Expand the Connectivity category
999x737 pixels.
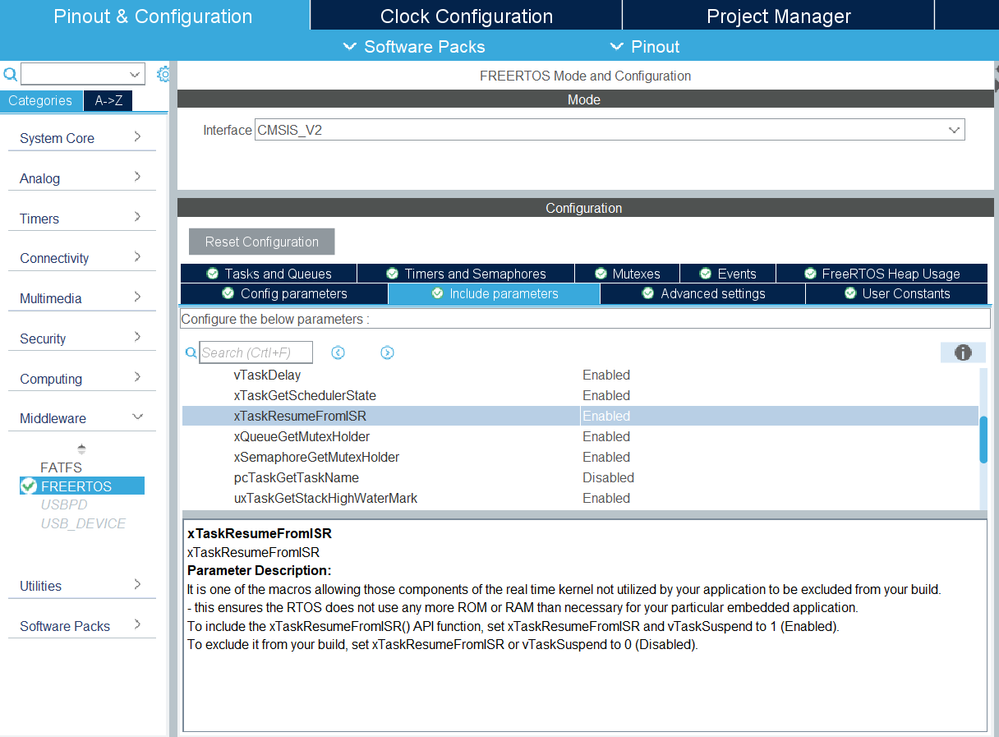pos(82,258)
